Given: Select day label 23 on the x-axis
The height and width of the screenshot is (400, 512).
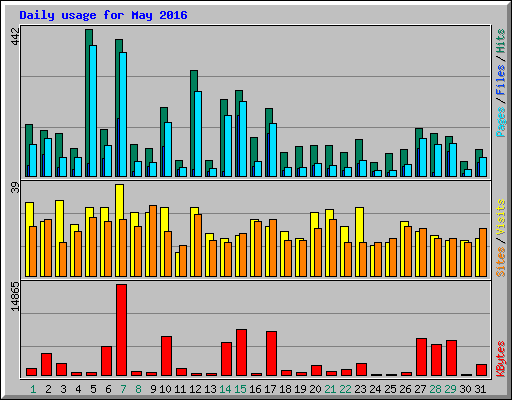Looking at the screenshot, I should click(x=360, y=389).
